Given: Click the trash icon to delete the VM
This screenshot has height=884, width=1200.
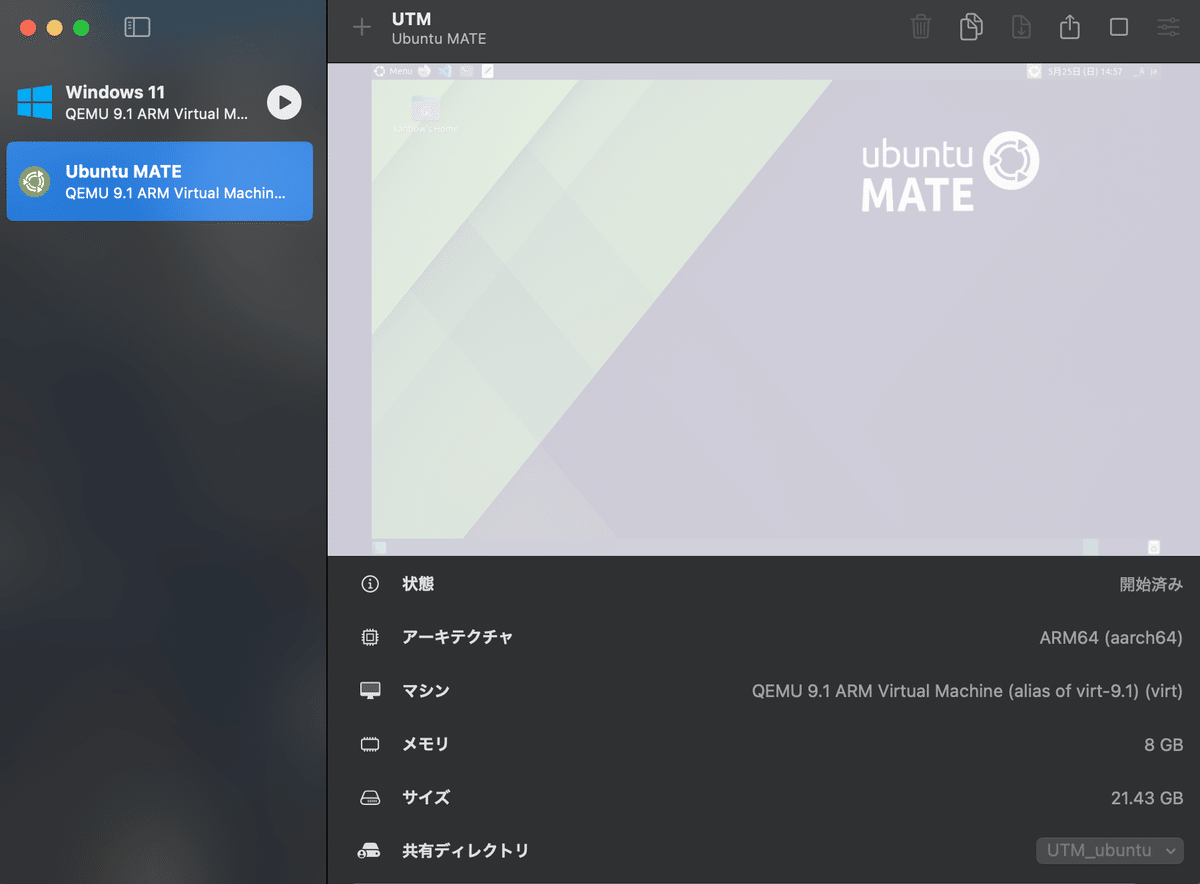Looking at the screenshot, I should (x=920, y=27).
